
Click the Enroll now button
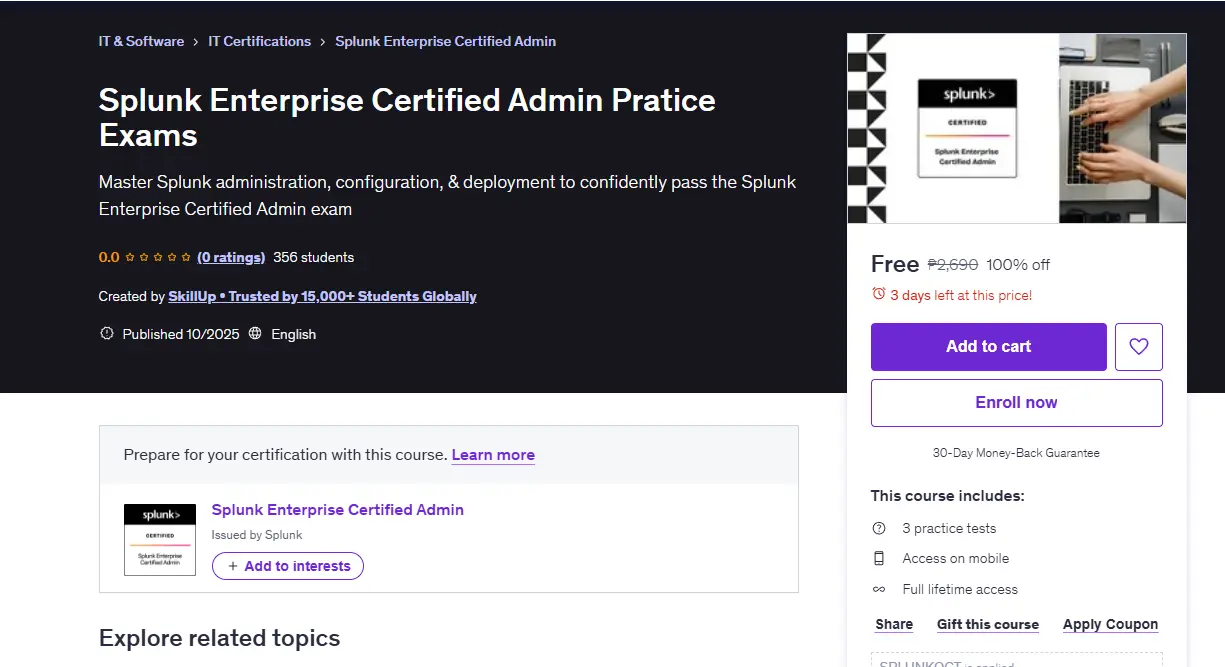click(1017, 403)
